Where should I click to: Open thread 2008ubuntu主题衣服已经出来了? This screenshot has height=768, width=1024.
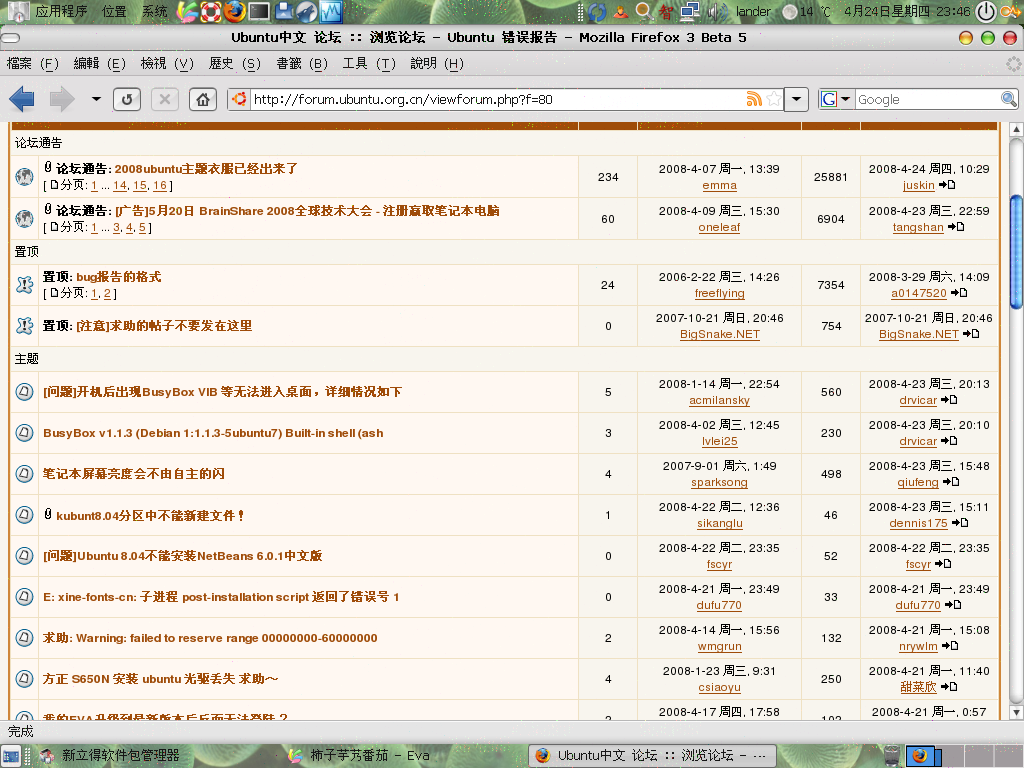(206, 168)
